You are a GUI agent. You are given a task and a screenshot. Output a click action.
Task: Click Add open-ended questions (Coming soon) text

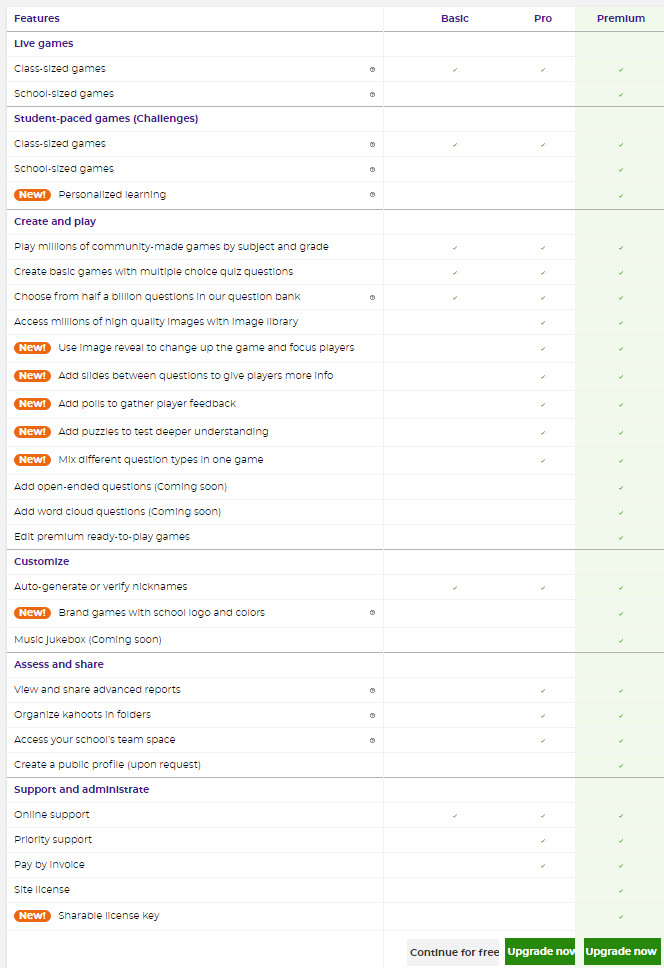coord(120,486)
